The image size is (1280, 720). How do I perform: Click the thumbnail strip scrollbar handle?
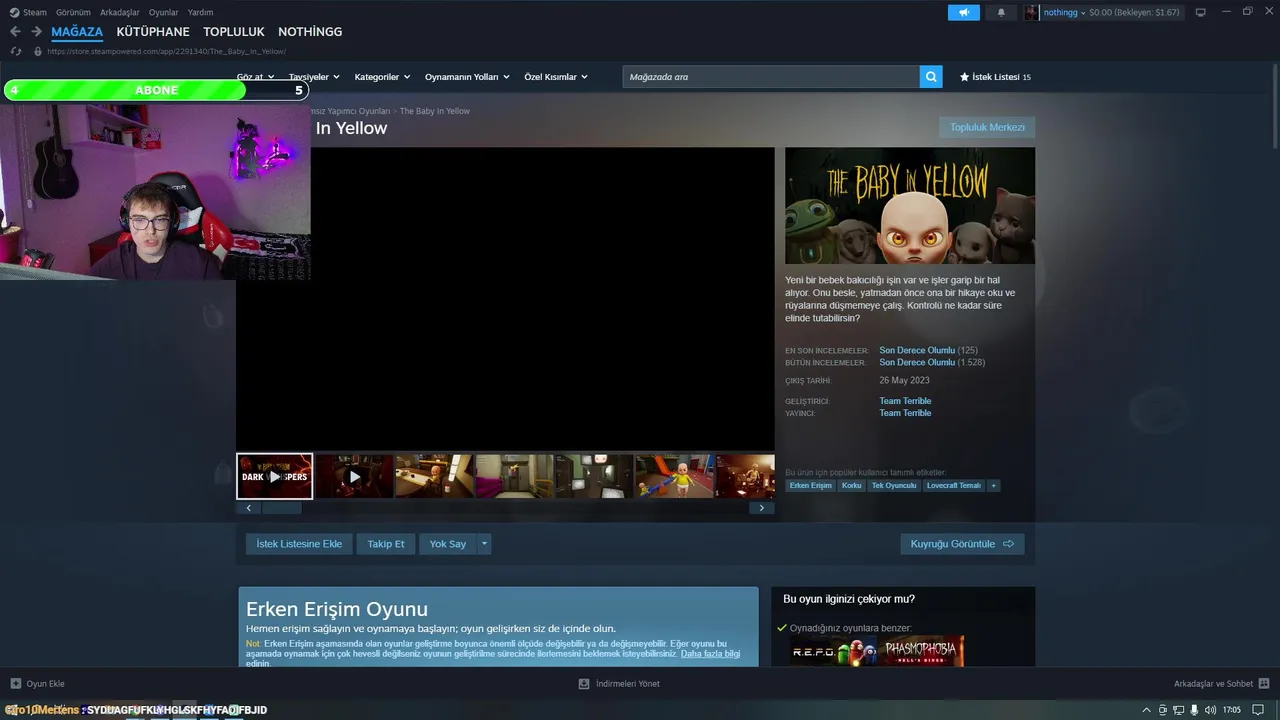282,508
